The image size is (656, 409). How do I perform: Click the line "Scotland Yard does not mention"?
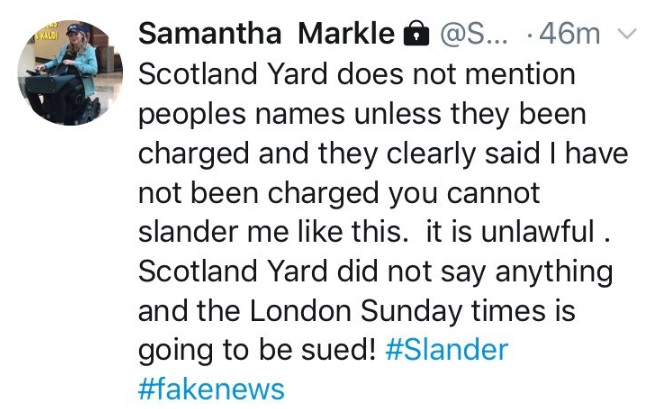click(x=344, y=74)
